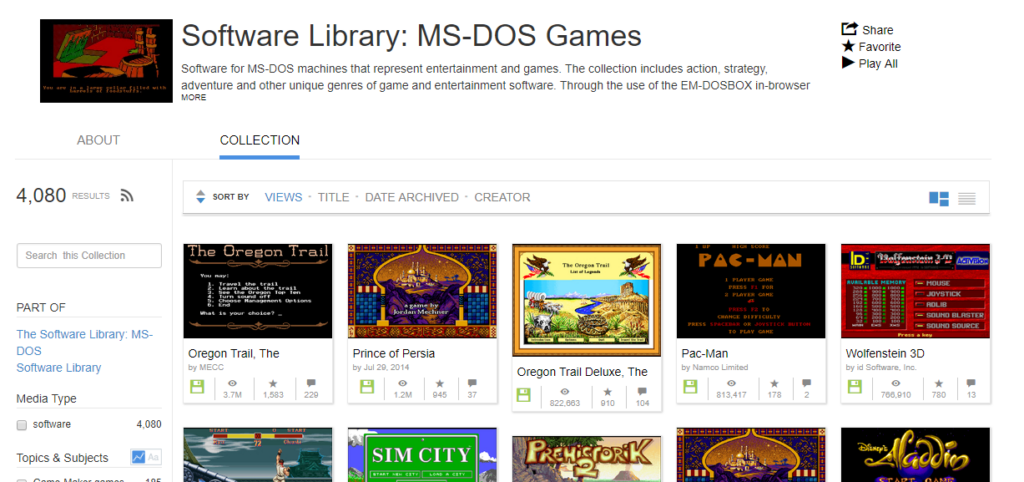Click reviews bubble on Prince of Persia card

(x=472, y=383)
